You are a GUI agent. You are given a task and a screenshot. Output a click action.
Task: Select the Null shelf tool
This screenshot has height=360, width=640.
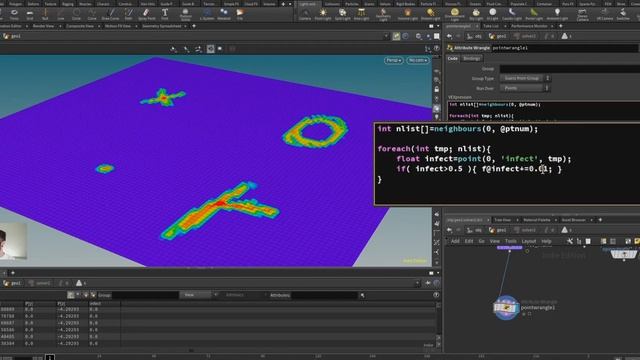45,14
